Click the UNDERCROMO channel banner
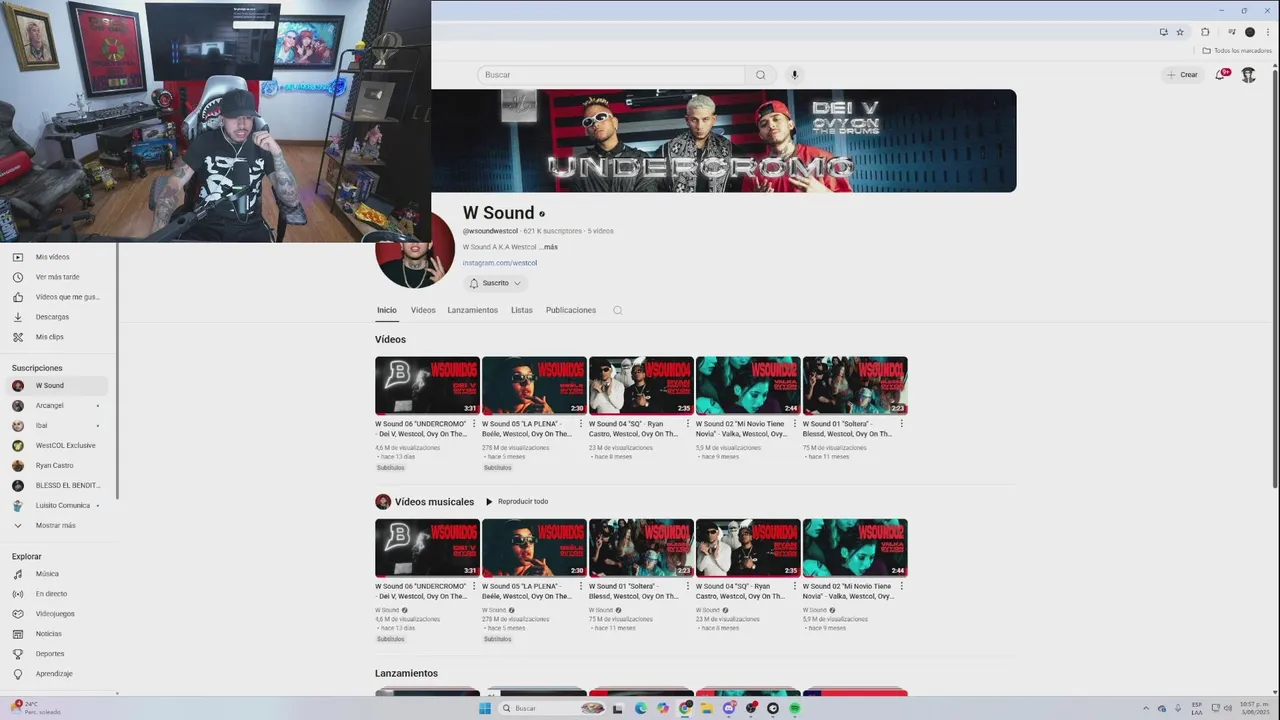Screen dimensions: 1280x720 (x=724, y=141)
